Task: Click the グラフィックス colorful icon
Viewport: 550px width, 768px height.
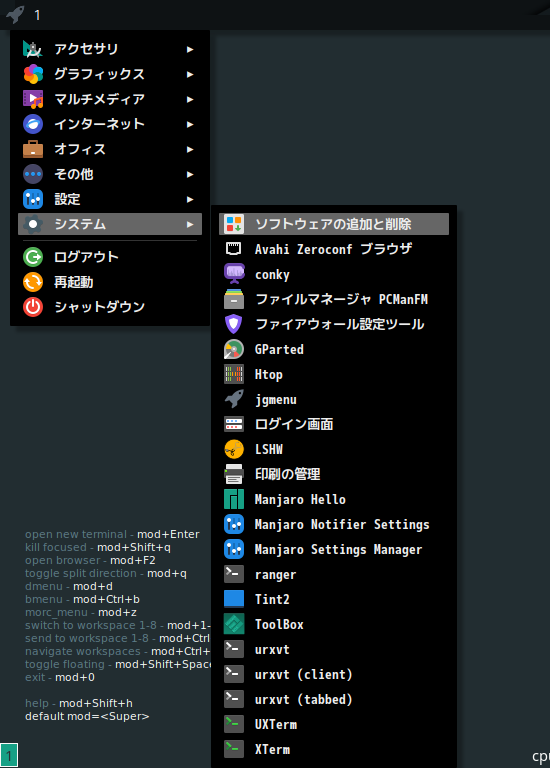Action: click(x=33, y=74)
